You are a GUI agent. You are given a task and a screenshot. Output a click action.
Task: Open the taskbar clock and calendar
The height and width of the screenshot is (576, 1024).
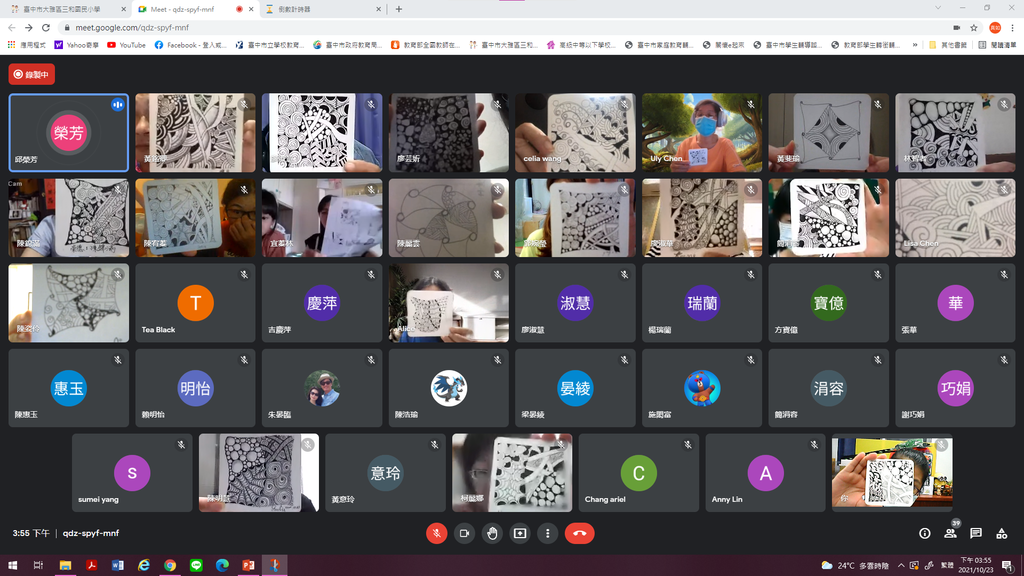[x=976, y=566]
